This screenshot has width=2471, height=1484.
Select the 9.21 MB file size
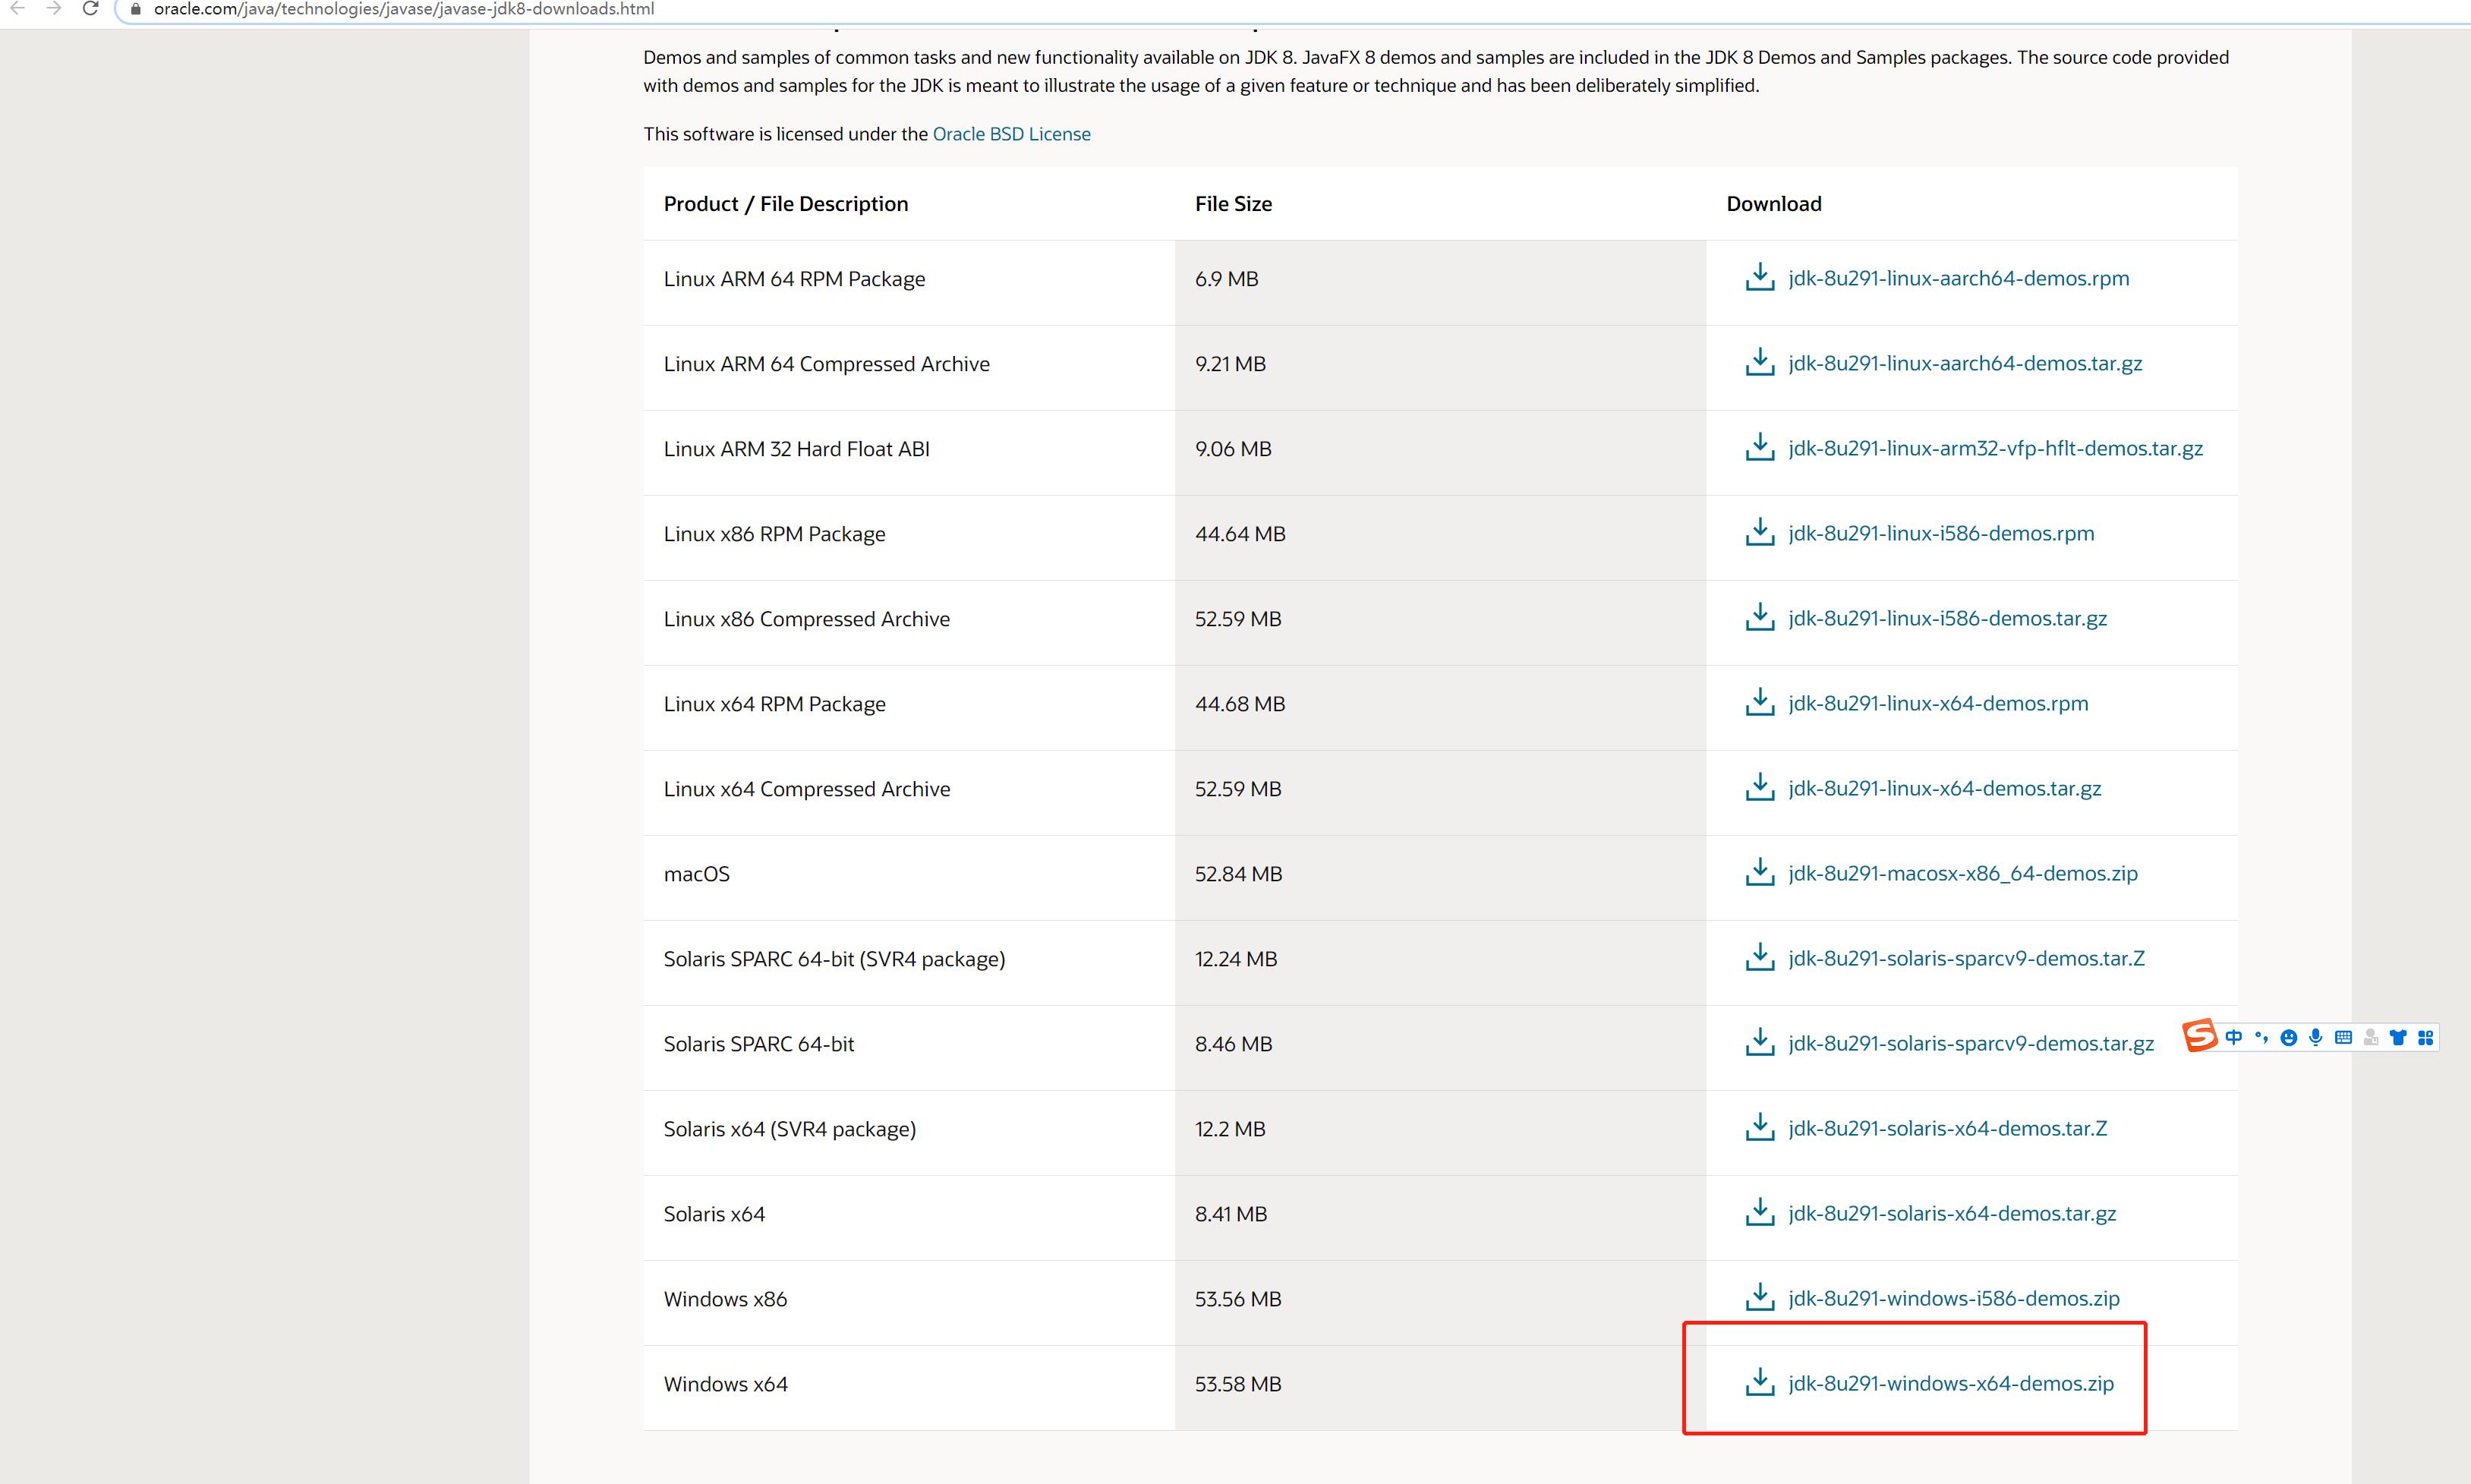(1230, 364)
